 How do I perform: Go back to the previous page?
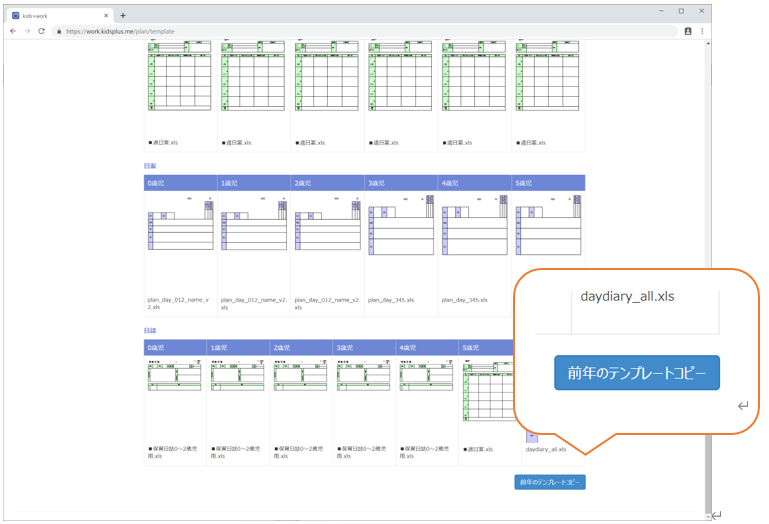[x=13, y=31]
